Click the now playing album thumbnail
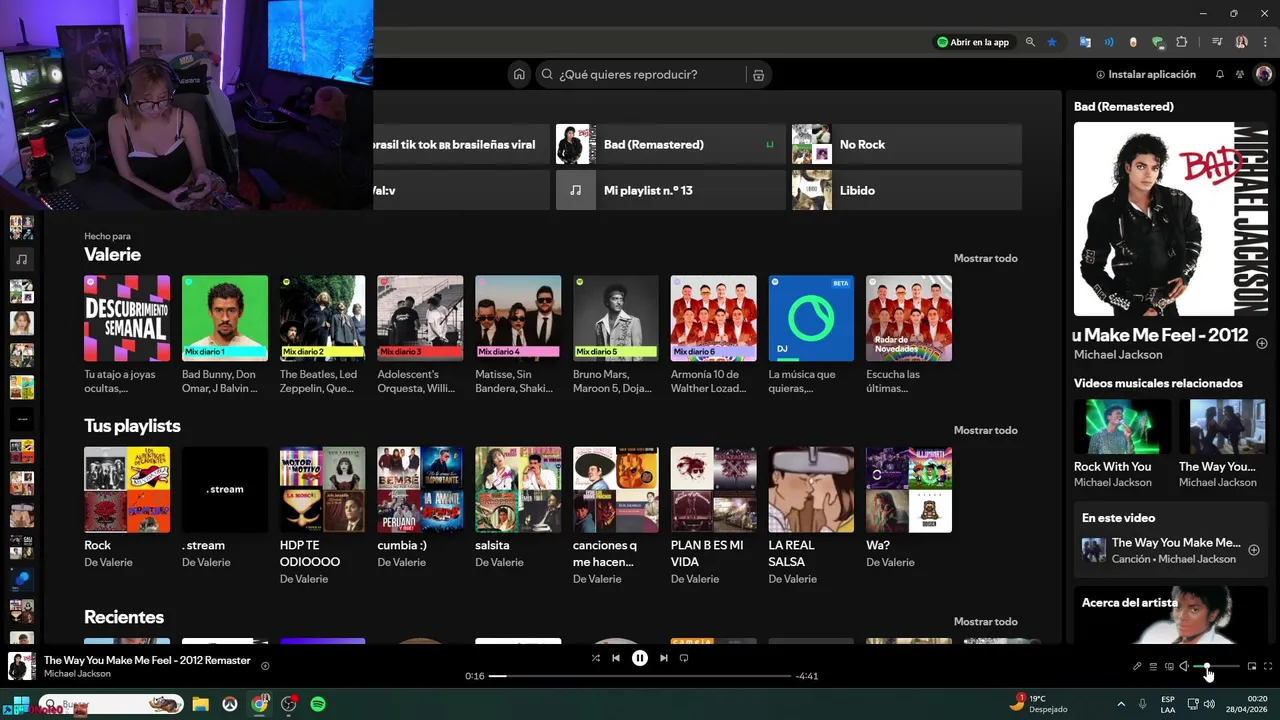The image size is (1280, 720). click(22, 666)
